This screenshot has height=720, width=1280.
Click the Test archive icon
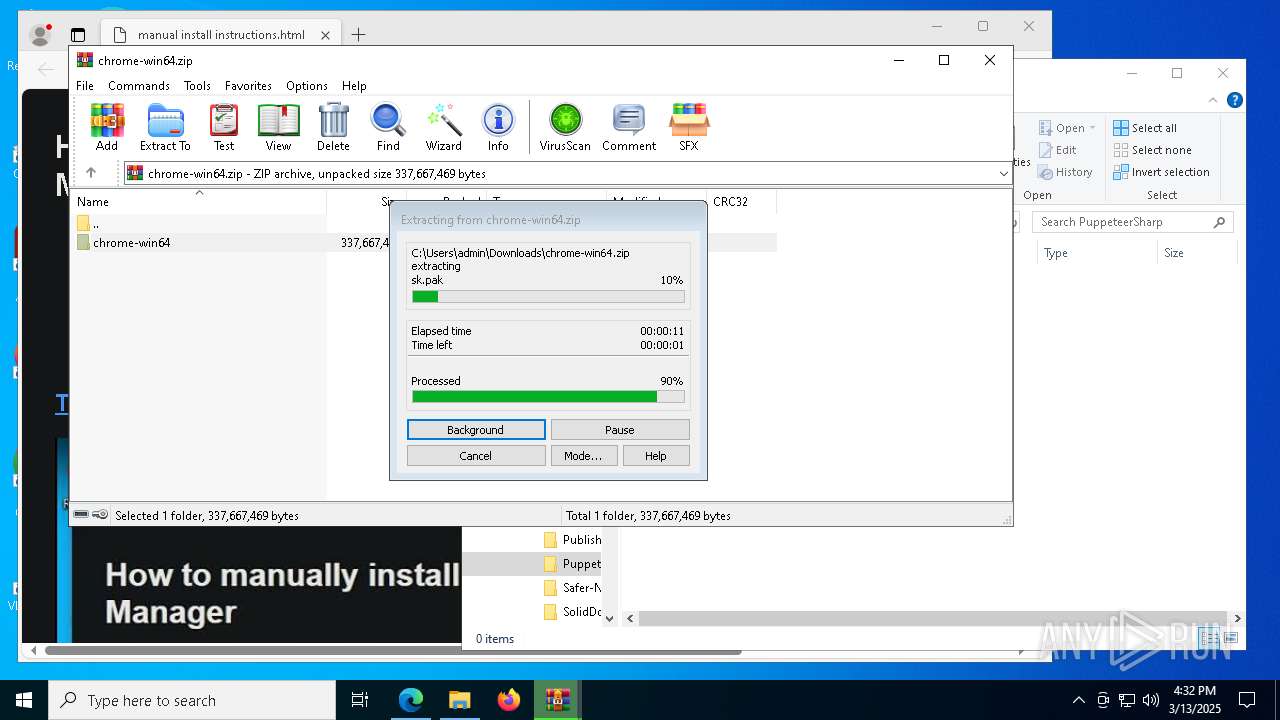tap(224, 127)
